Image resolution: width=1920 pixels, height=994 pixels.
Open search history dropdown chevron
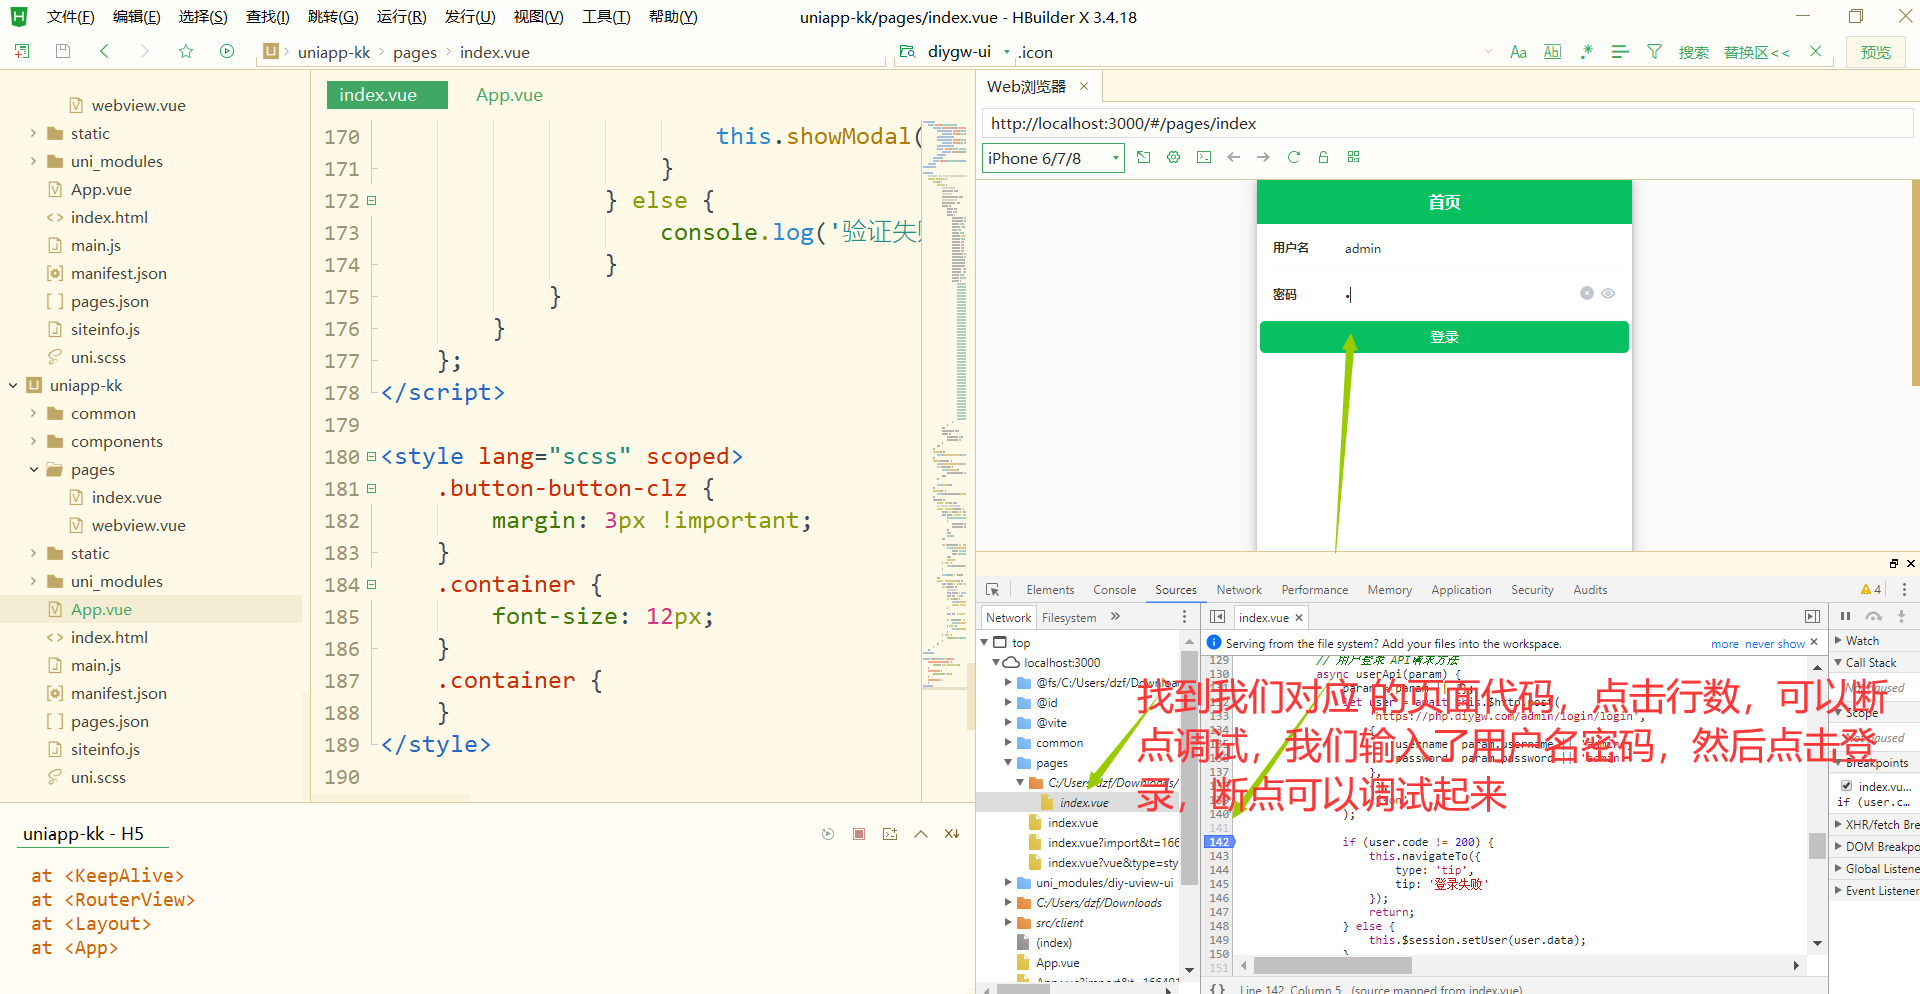tap(1488, 52)
